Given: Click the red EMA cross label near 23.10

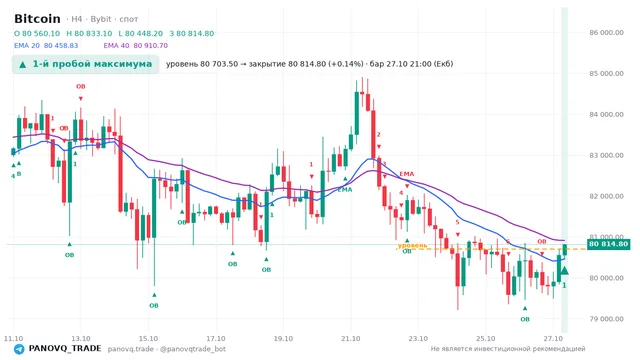Looking at the screenshot, I should pos(407,174).
